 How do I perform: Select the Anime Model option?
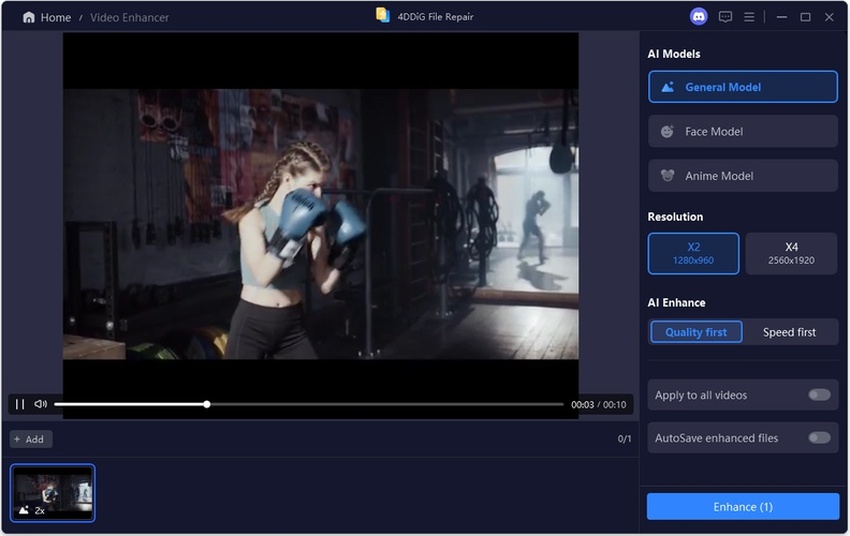[x=743, y=176]
